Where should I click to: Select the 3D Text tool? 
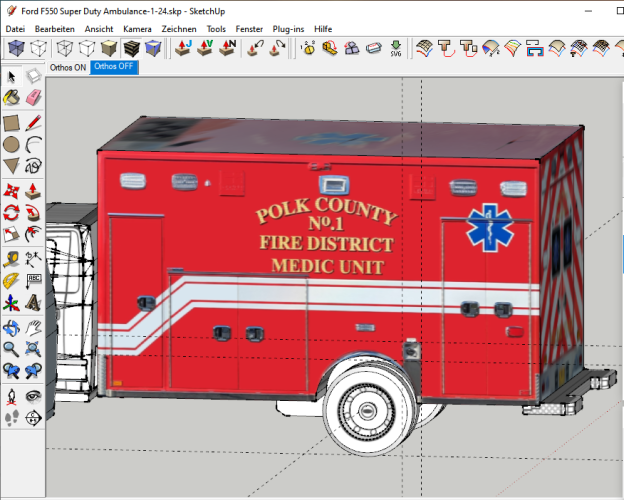coord(33,303)
